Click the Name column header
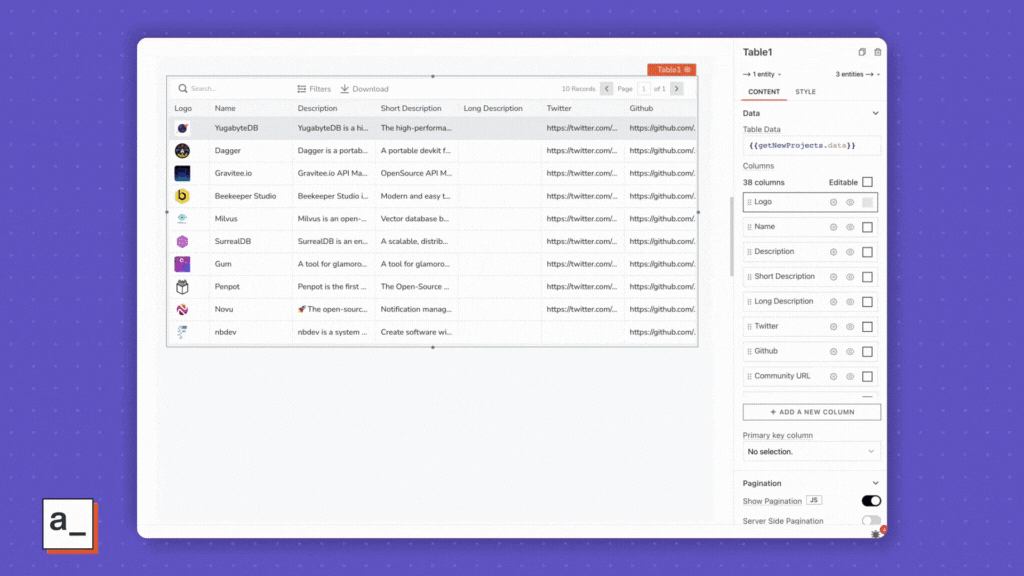This screenshot has width=1024, height=576. click(225, 108)
